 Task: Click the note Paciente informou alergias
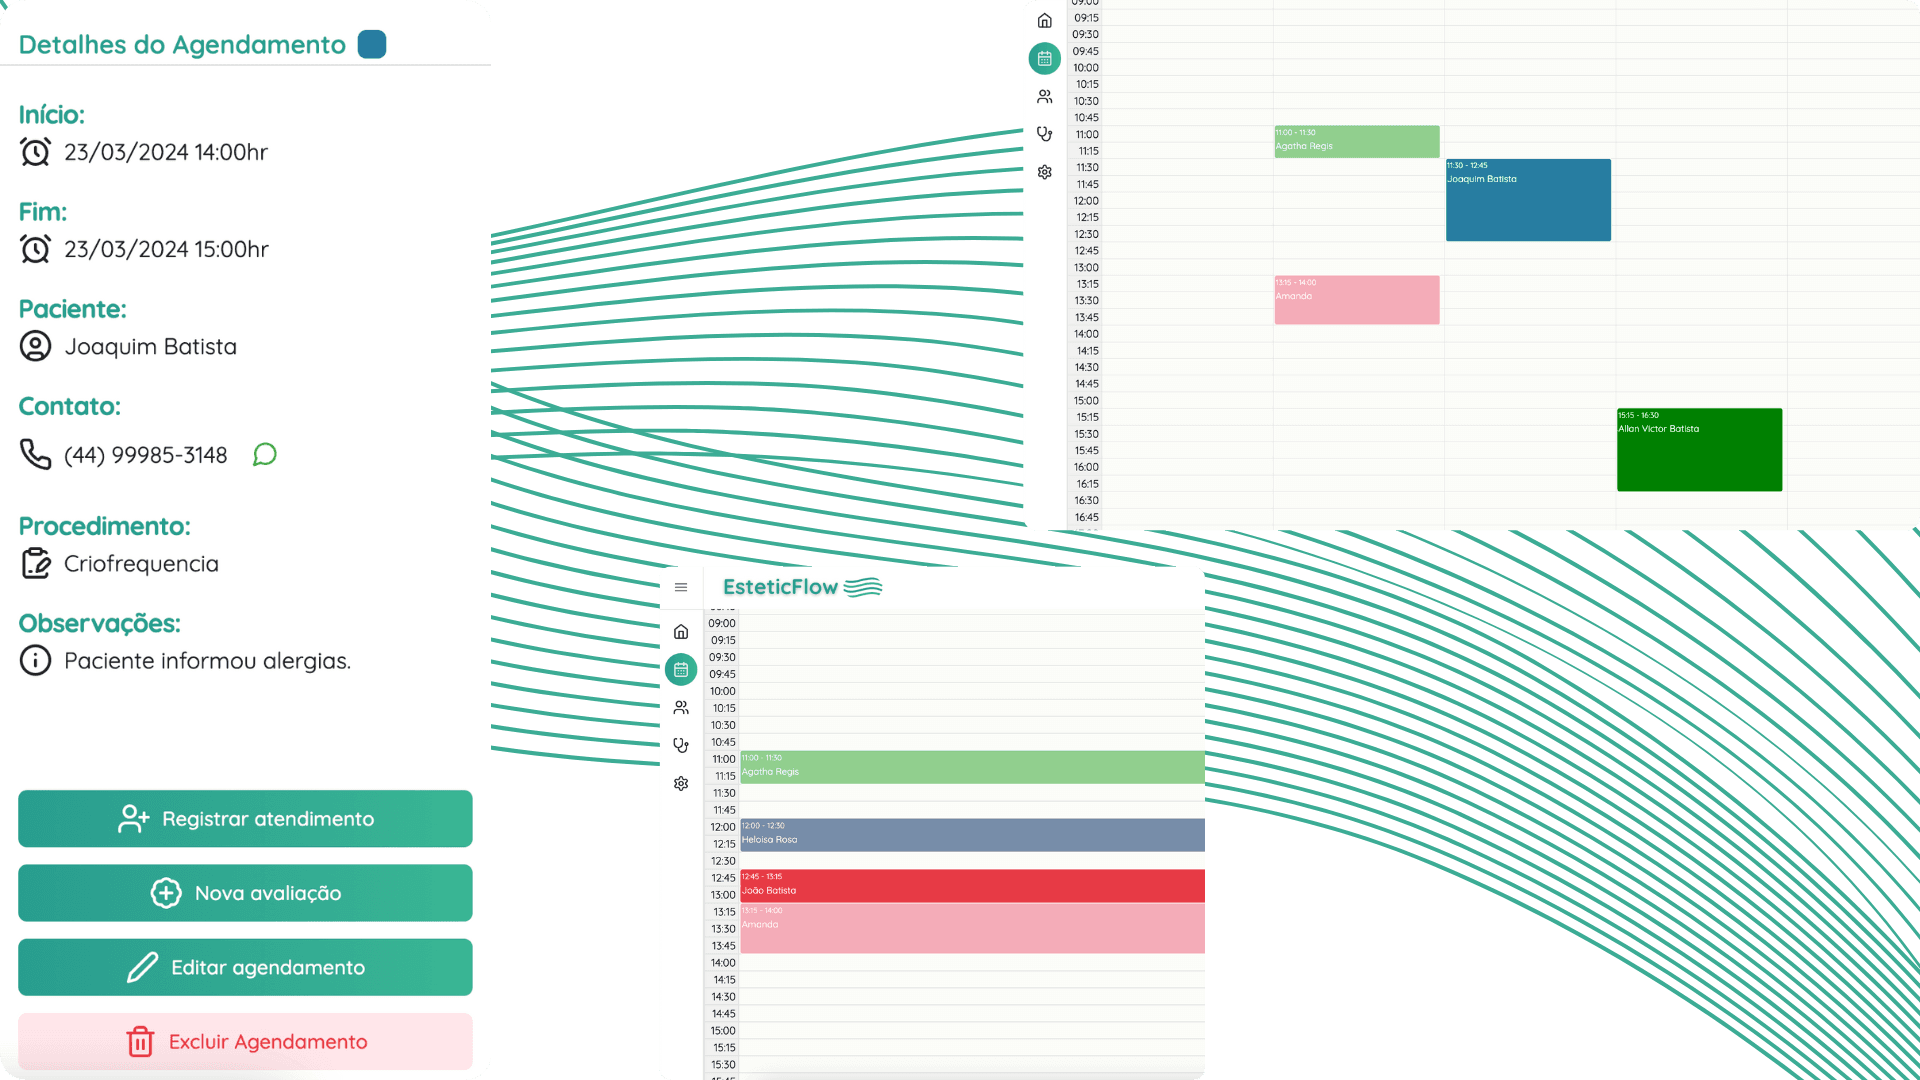207,661
